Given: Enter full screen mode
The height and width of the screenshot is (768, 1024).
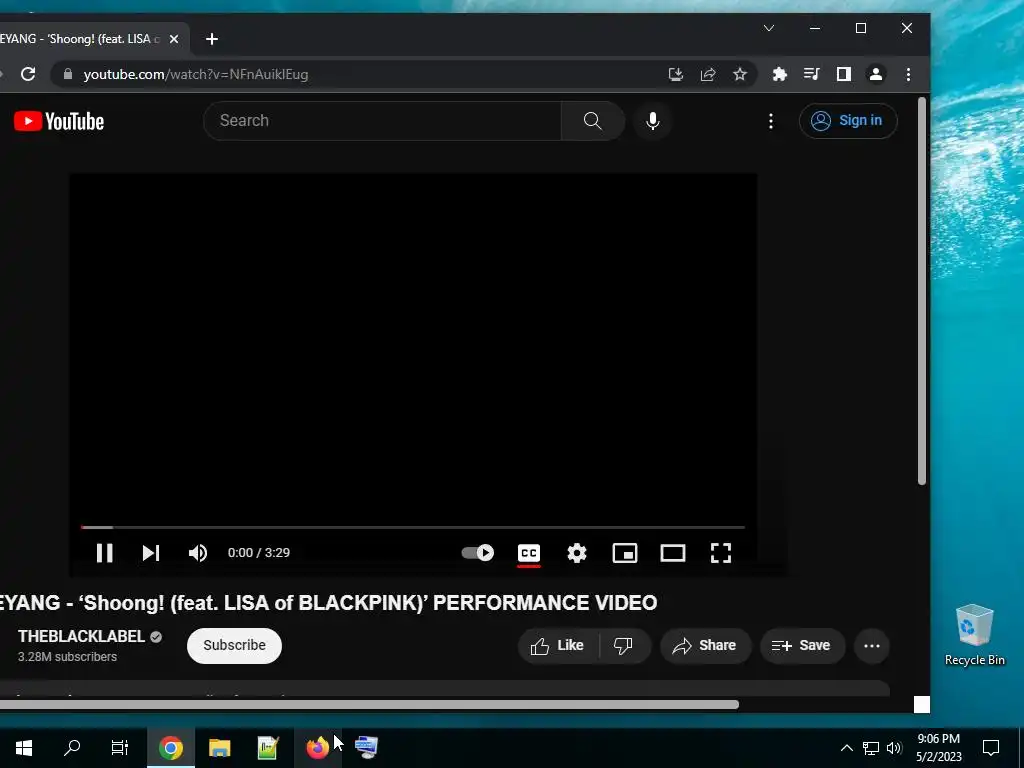Looking at the screenshot, I should click(721, 553).
